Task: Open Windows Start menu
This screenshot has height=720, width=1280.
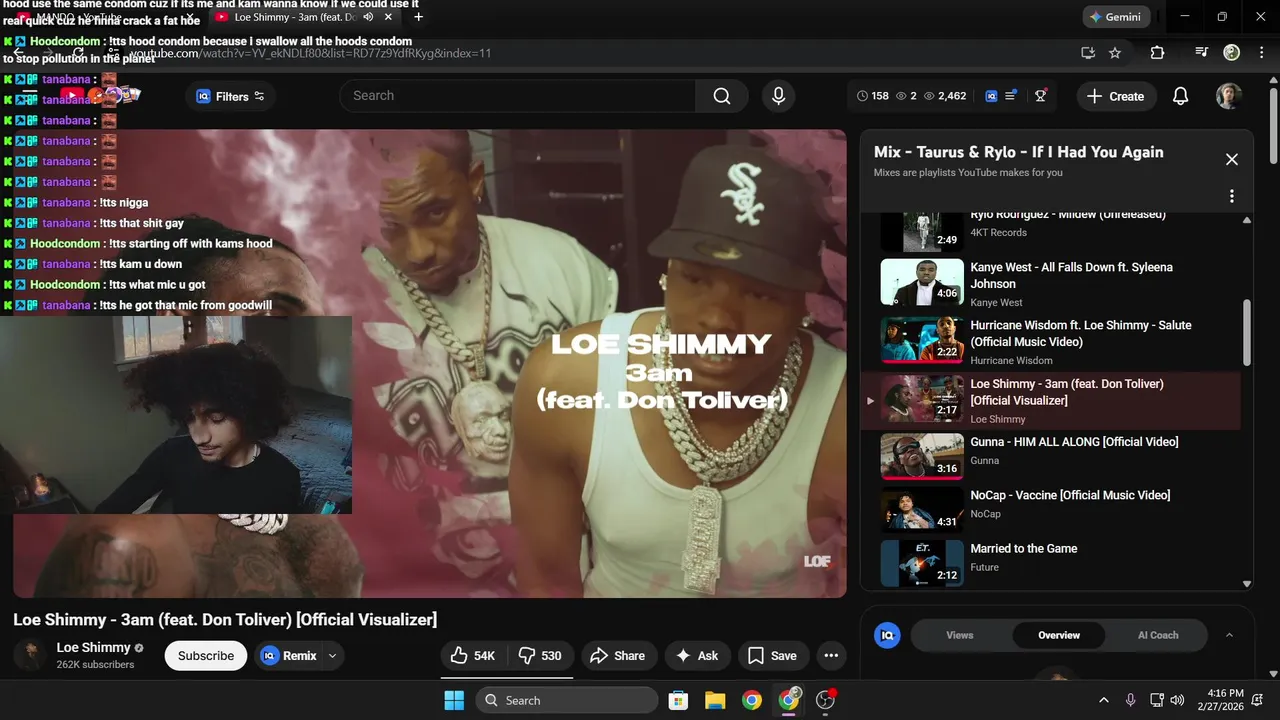Action: [x=453, y=700]
